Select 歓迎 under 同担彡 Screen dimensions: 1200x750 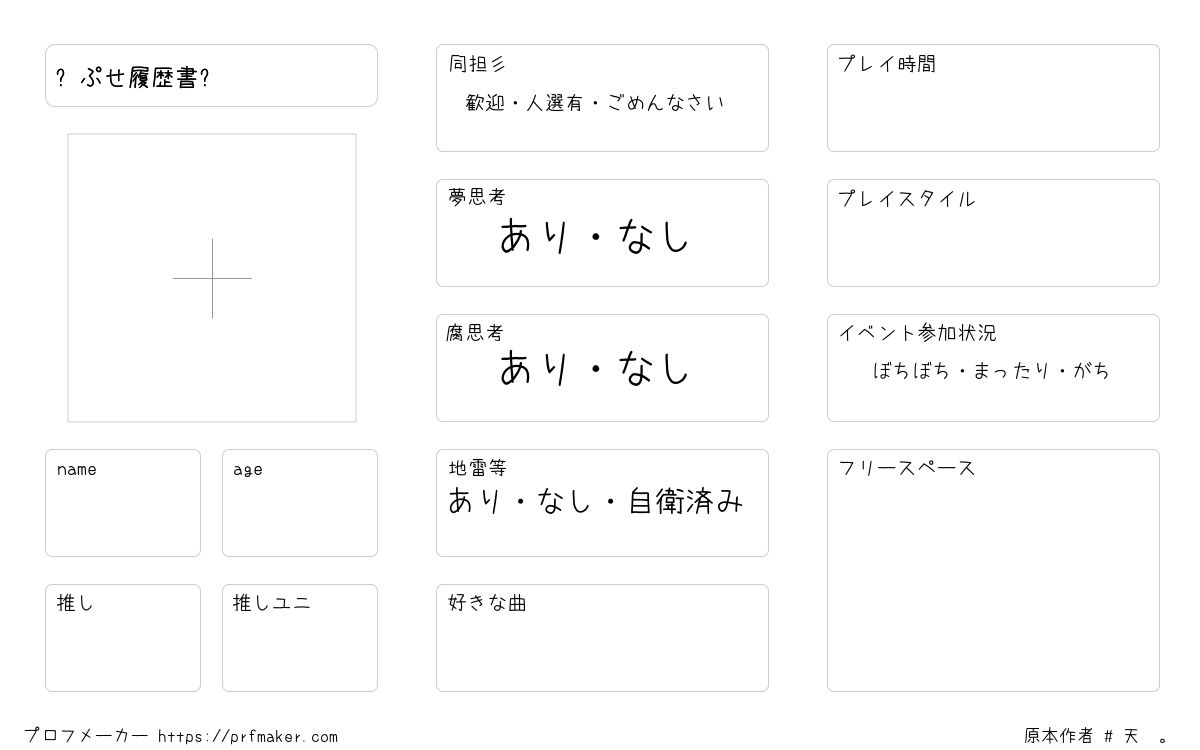point(485,103)
